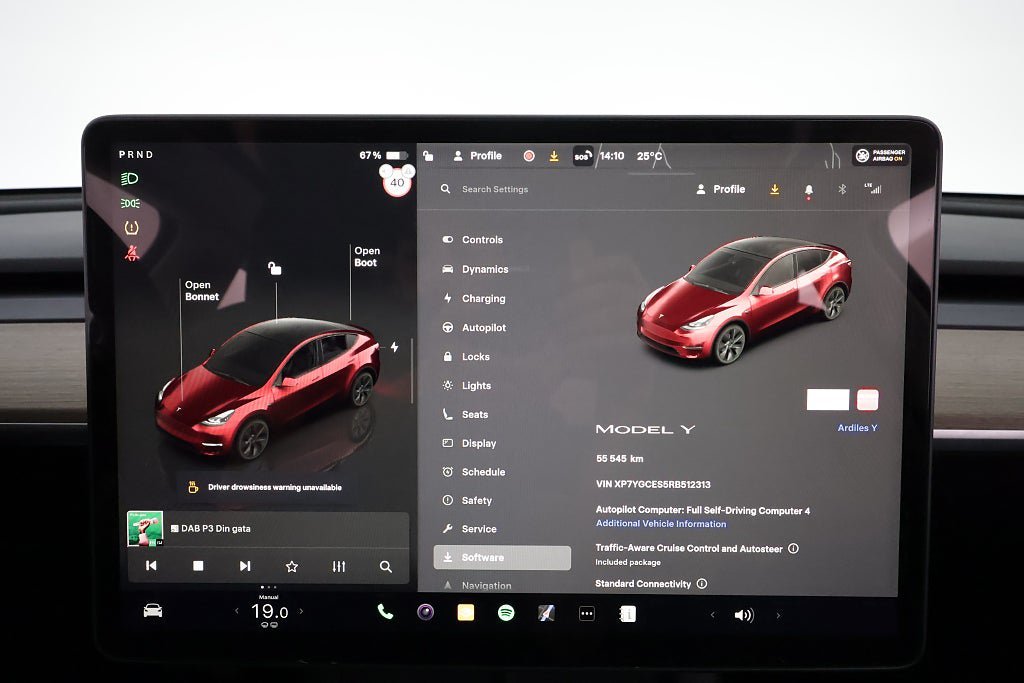This screenshot has height=683, width=1024.
Task: Decrease cabin temperature with left arrow
Action: tap(236, 611)
